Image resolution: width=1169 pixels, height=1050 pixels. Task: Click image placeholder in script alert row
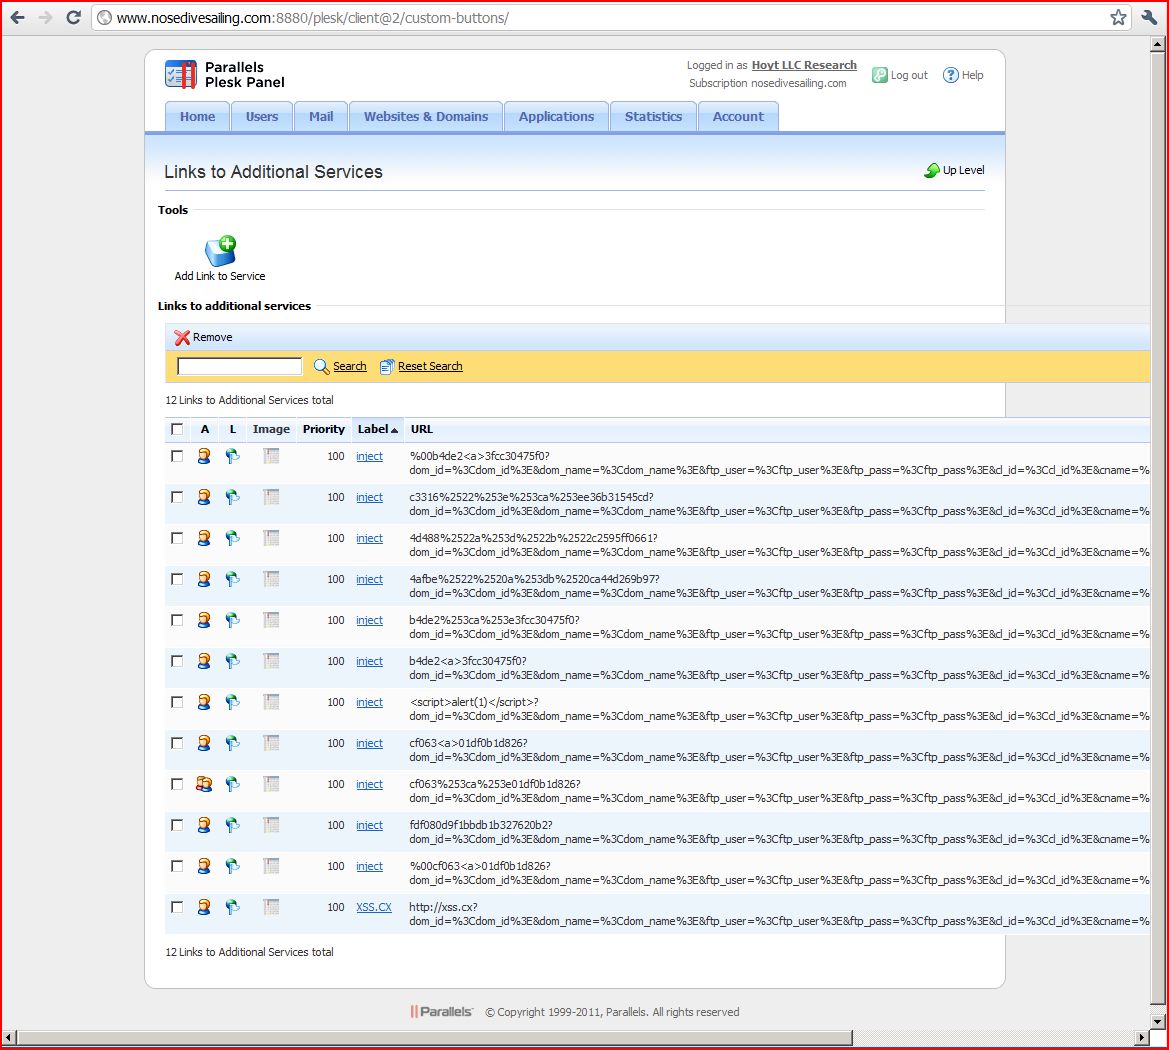coord(271,702)
